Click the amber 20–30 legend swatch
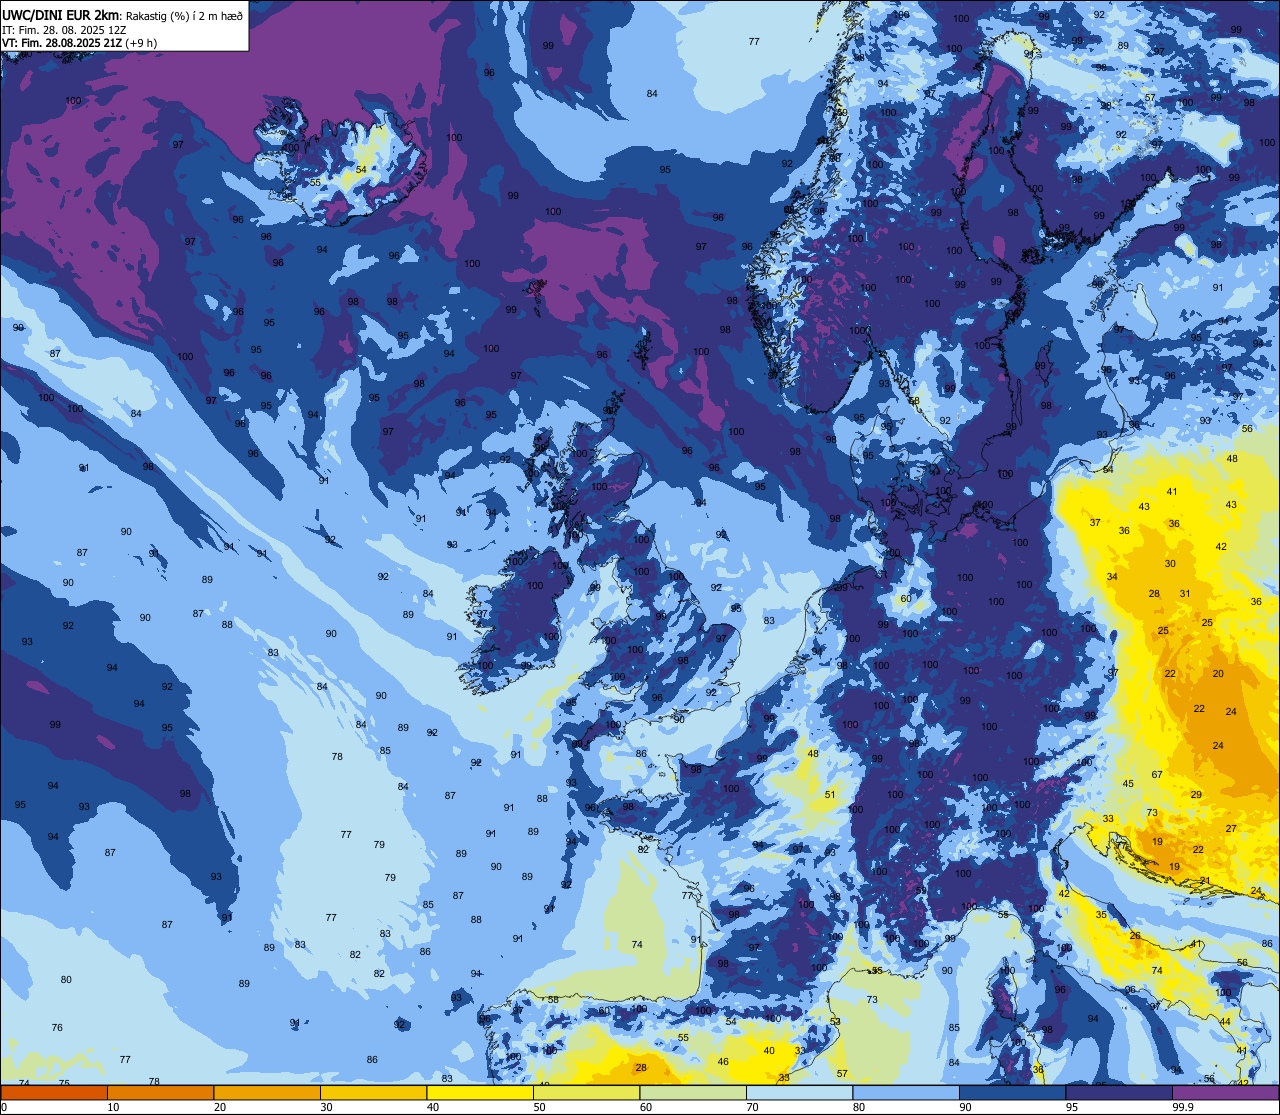Viewport: 1280px width, 1115px height. 267,1092
